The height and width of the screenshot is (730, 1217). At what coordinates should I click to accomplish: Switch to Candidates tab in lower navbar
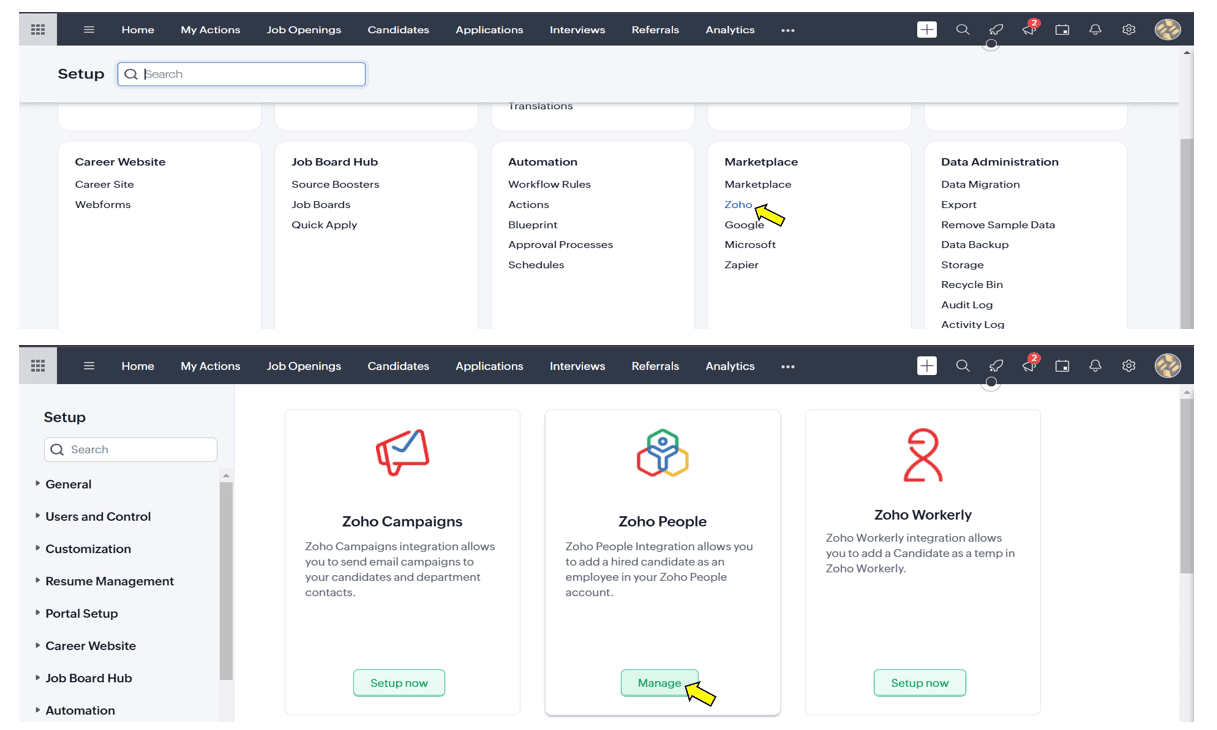pyautogui.click(x=398, y=366)
